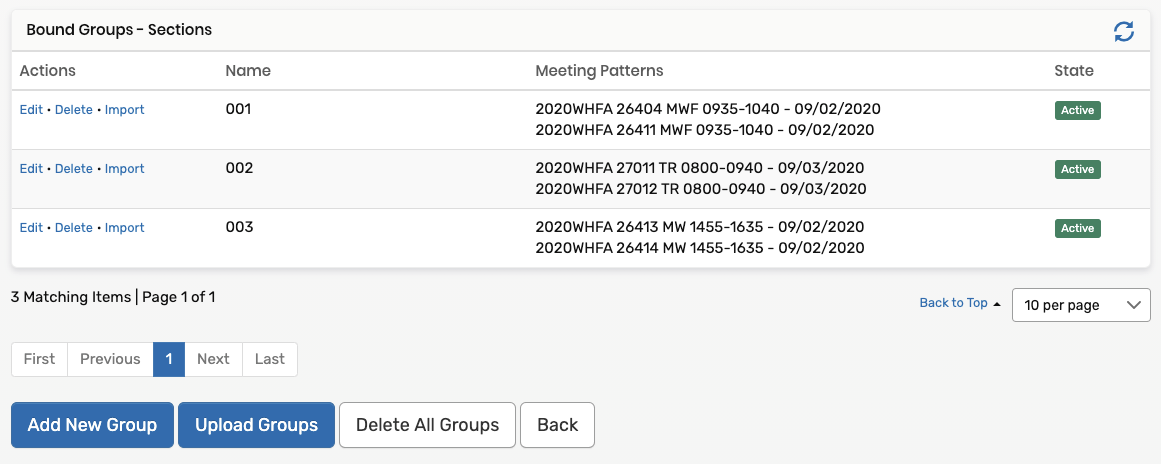Image resolution: width=1161 pixels, height=464 pixels.
Task: Import into bound group 002
Action: point(125,169)
